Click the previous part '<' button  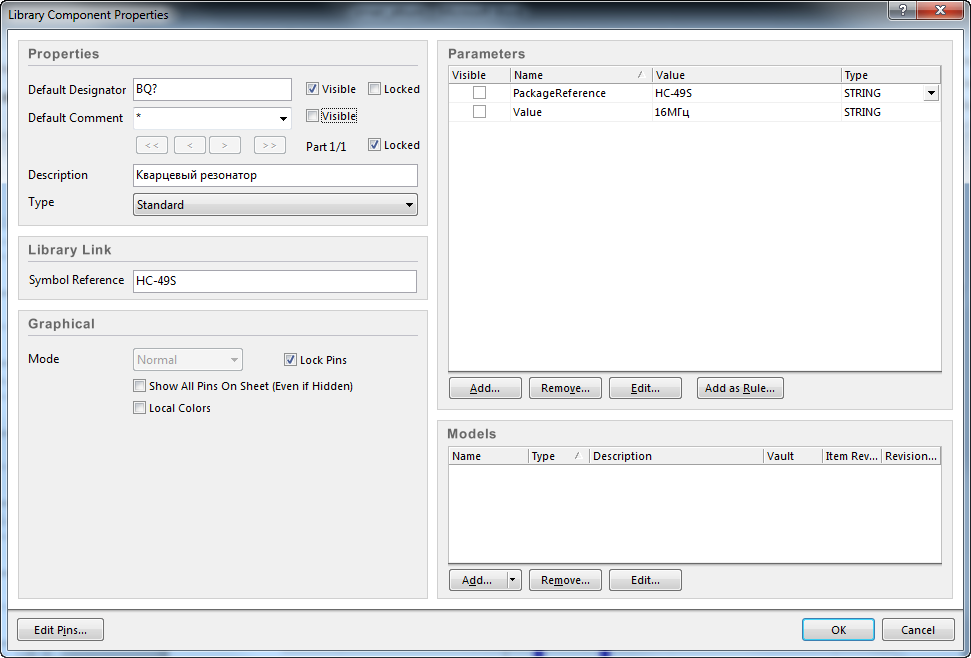(190, 145)
